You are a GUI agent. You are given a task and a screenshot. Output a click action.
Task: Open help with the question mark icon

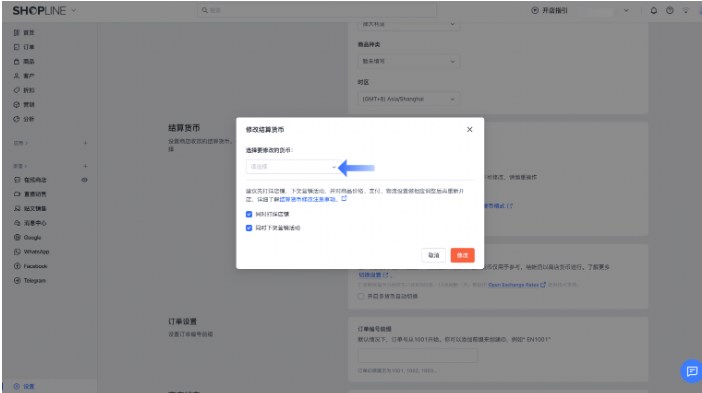coord(670,10)
